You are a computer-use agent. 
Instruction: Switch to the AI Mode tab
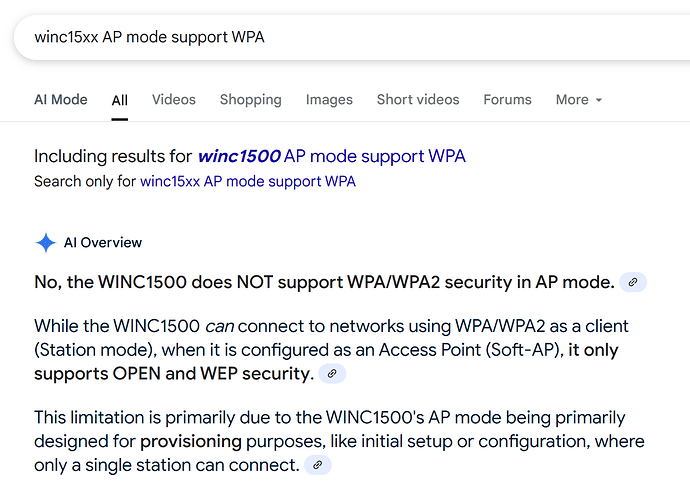click(61, 100)
